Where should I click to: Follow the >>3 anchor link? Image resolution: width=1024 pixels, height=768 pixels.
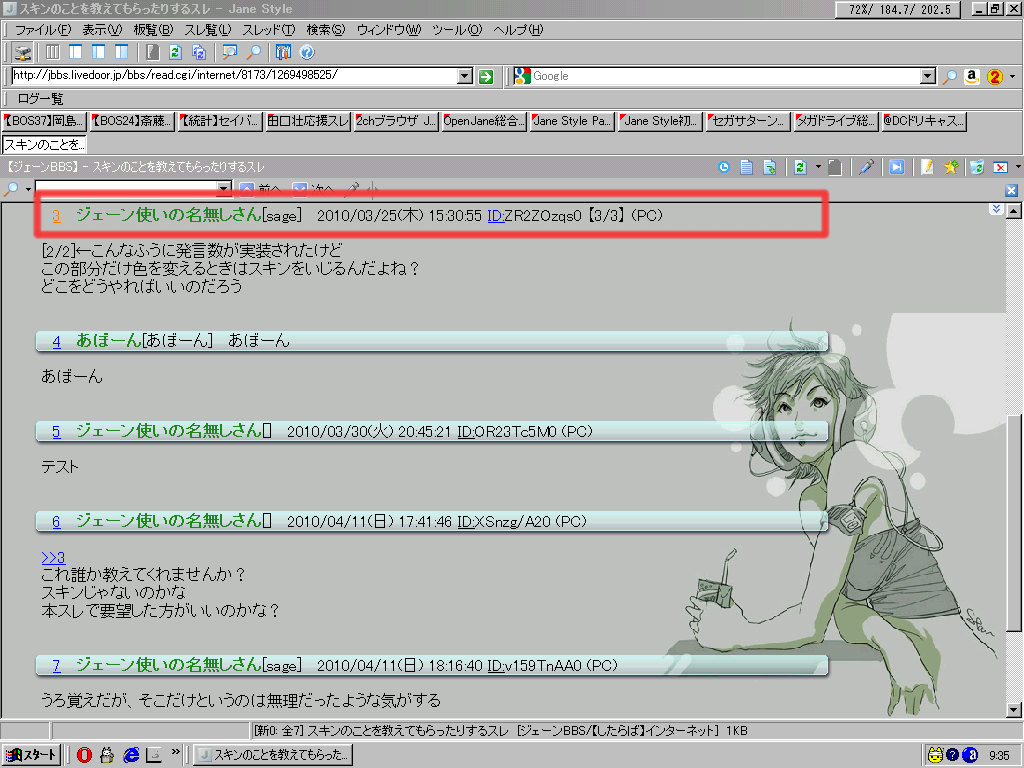pos(53,558)
